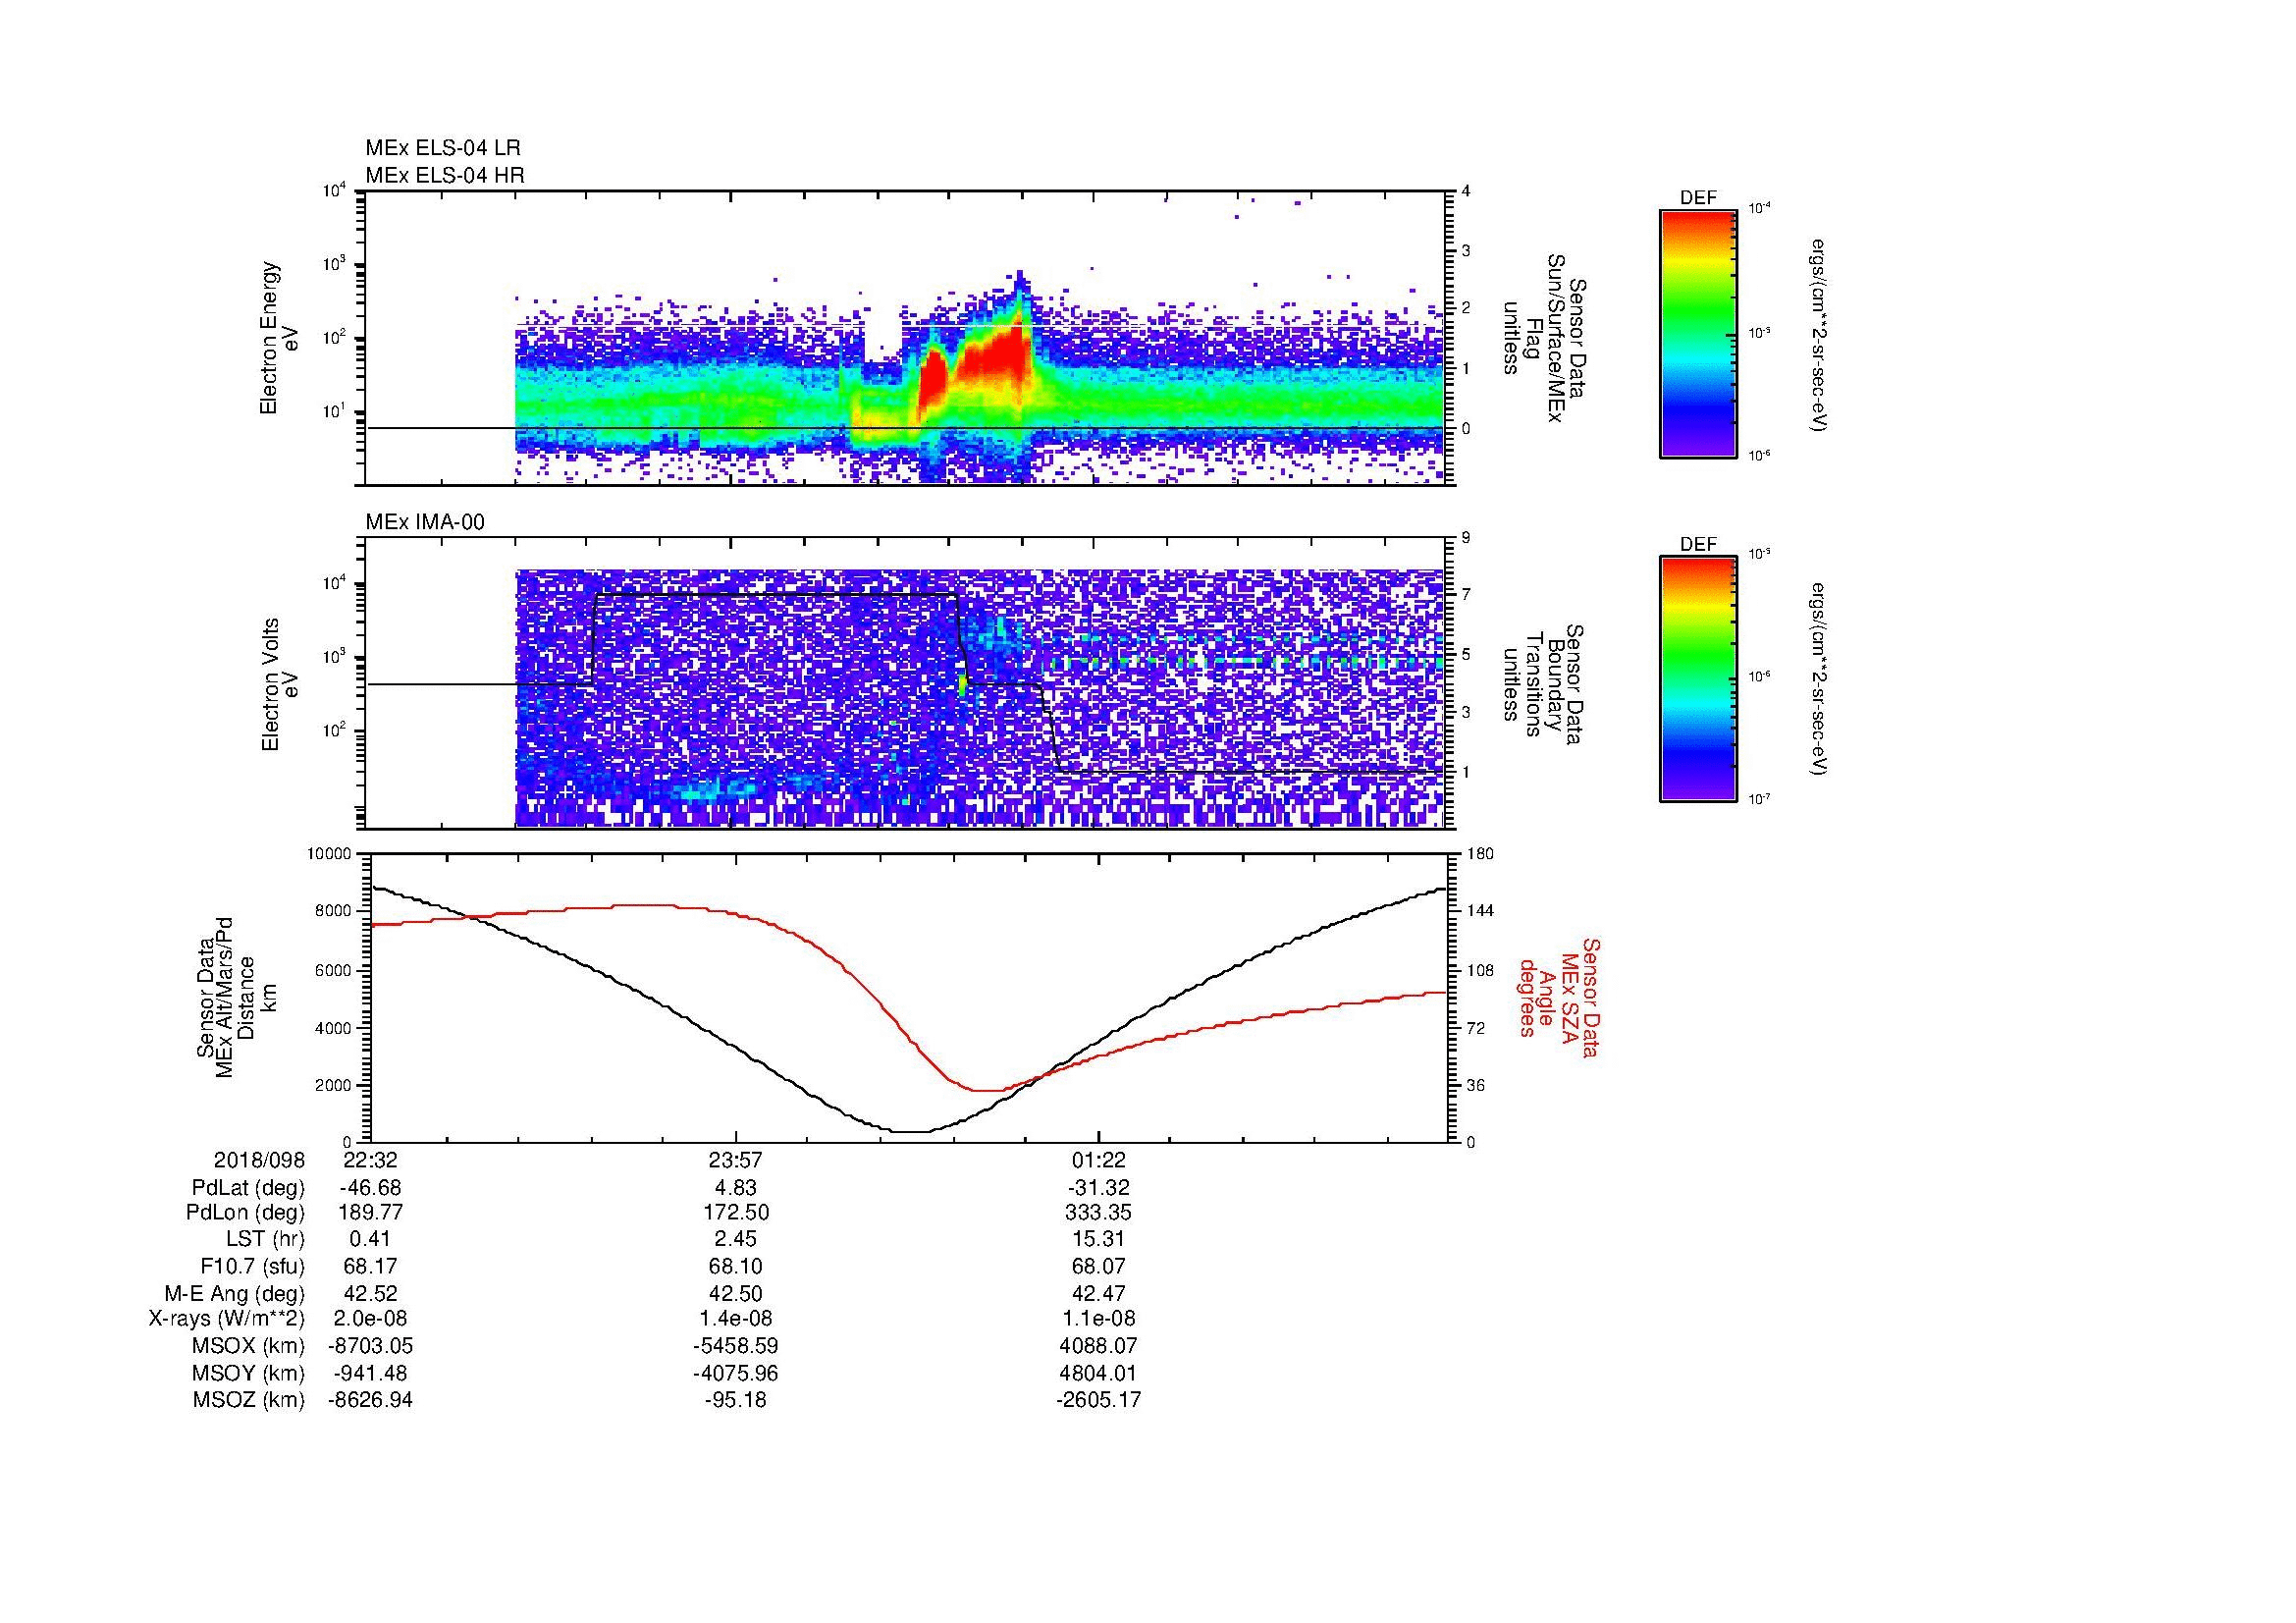Select the 'MEx IMA-00' panel title

pyautogui.click(x=425, y=522)
